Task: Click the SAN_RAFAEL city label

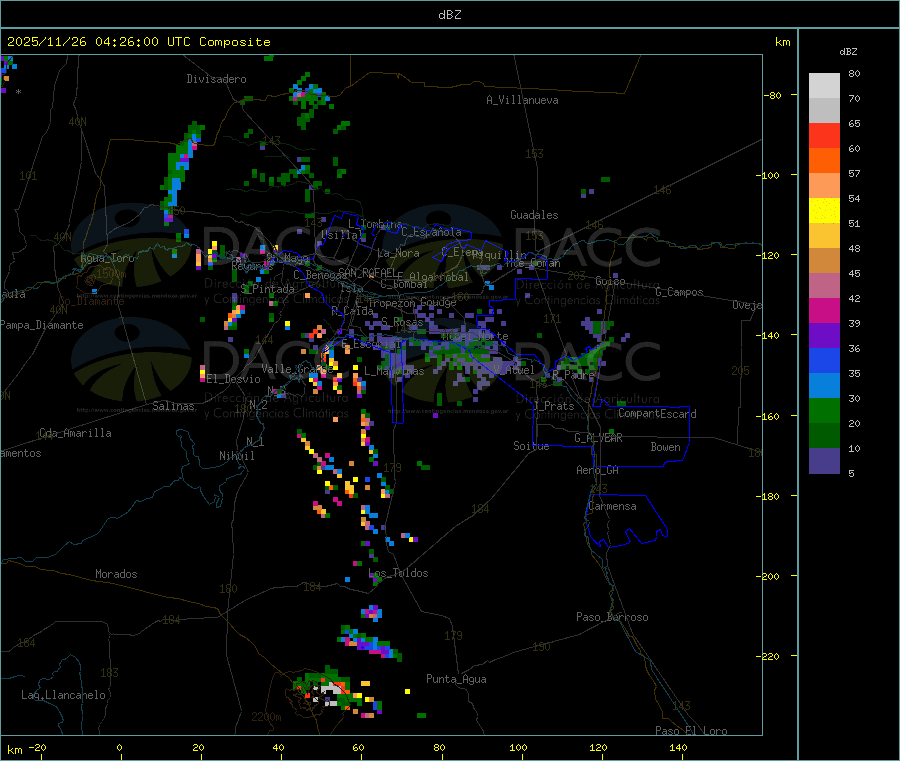Action: [367, 272]
